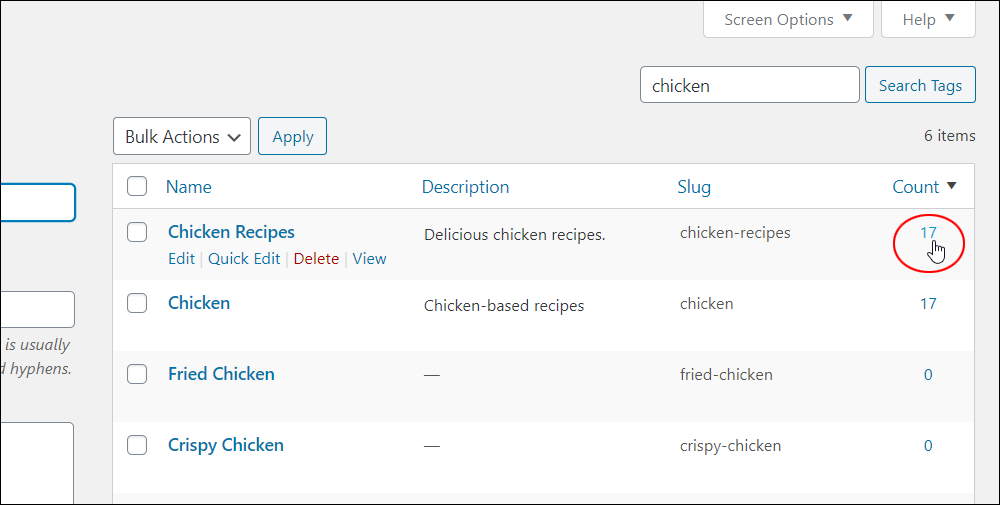Screen dimensions: 1000x505
Task: Click the search field containing "chicken"
Action: tap(749, 85)
